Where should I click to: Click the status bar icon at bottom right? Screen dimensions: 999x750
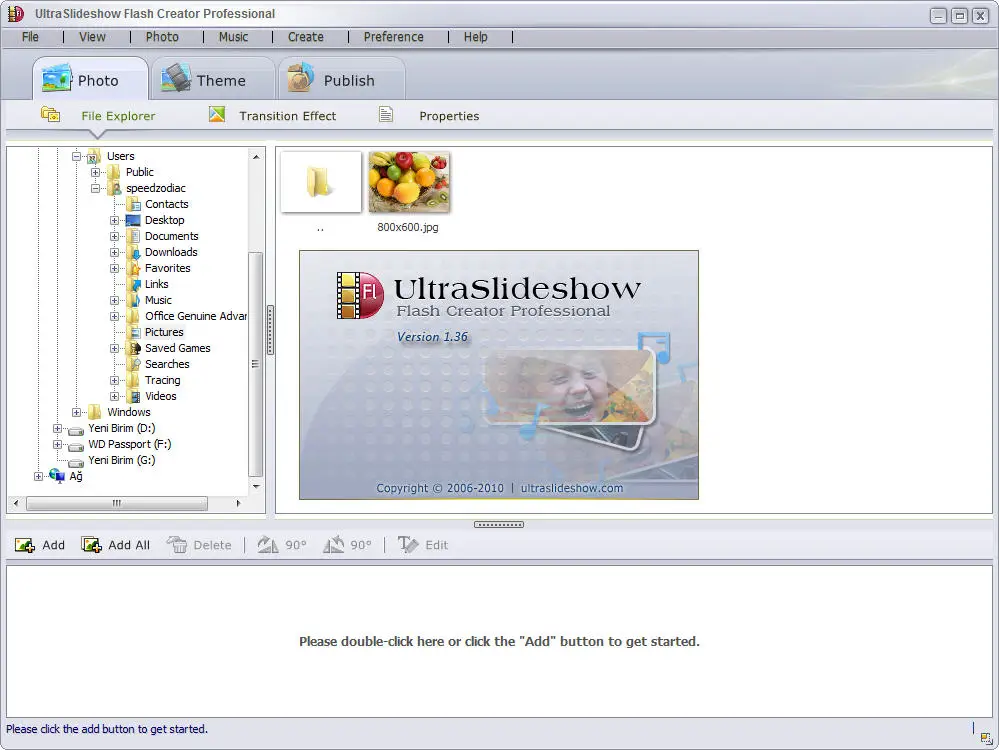coord(986,738)
